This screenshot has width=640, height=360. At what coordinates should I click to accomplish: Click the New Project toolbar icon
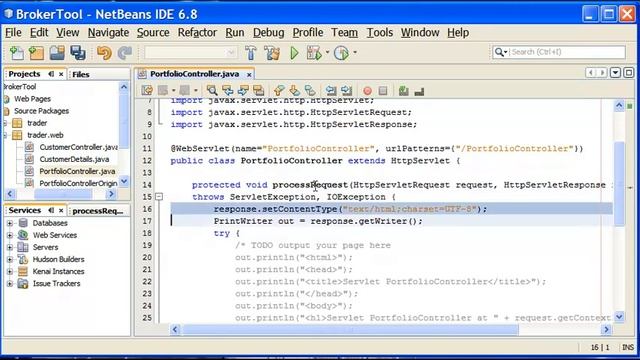pos(36,53)
